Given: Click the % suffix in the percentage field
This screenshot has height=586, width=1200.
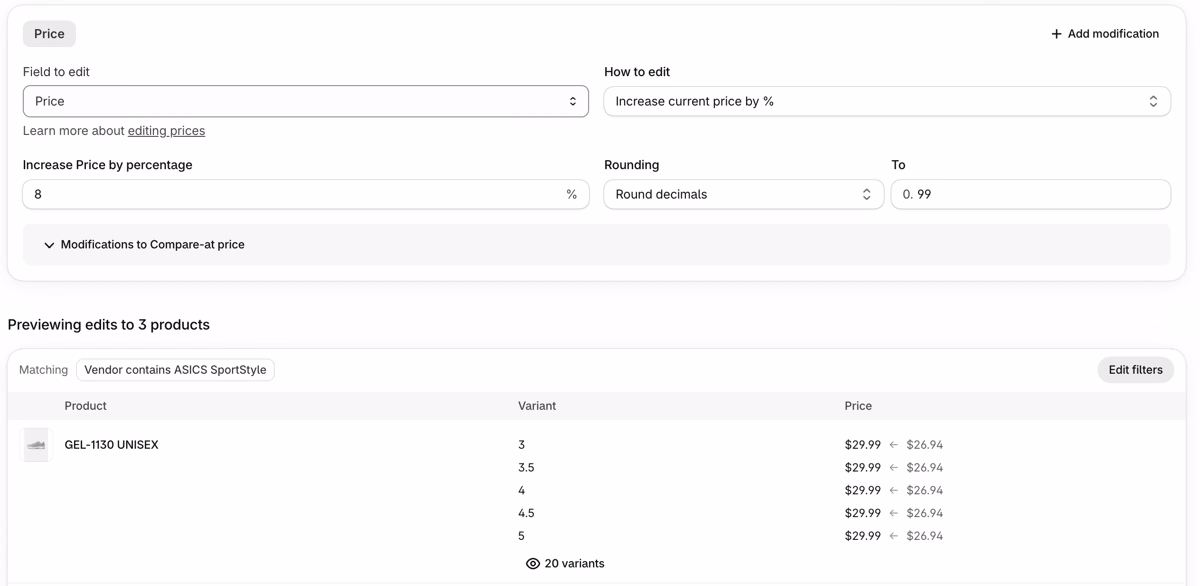Looking at the screenshot, I should [572, 194].
